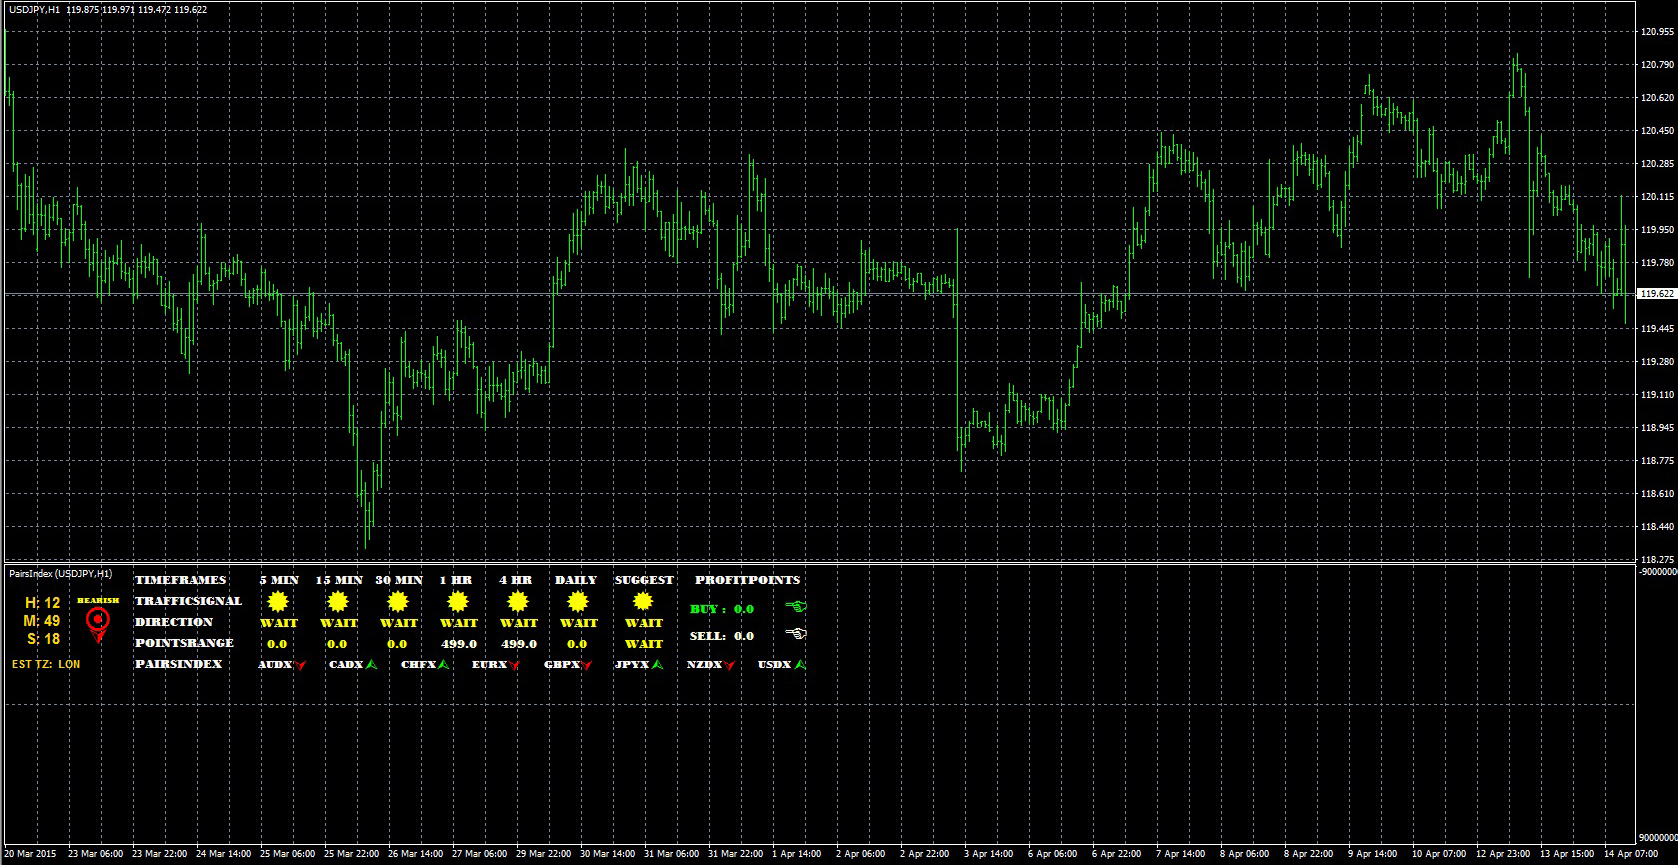Select the 15 MIN timeframe column header

click(x=339, y=580)
